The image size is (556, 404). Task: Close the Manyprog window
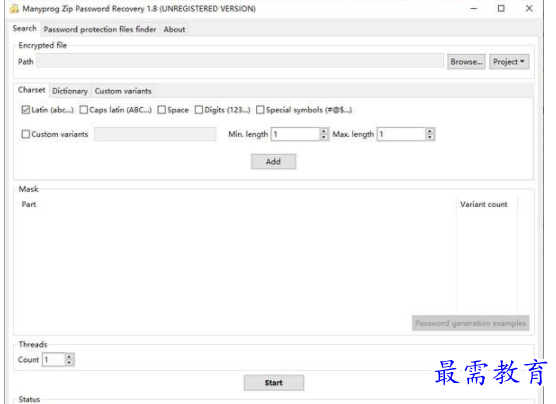pos(529,9)
